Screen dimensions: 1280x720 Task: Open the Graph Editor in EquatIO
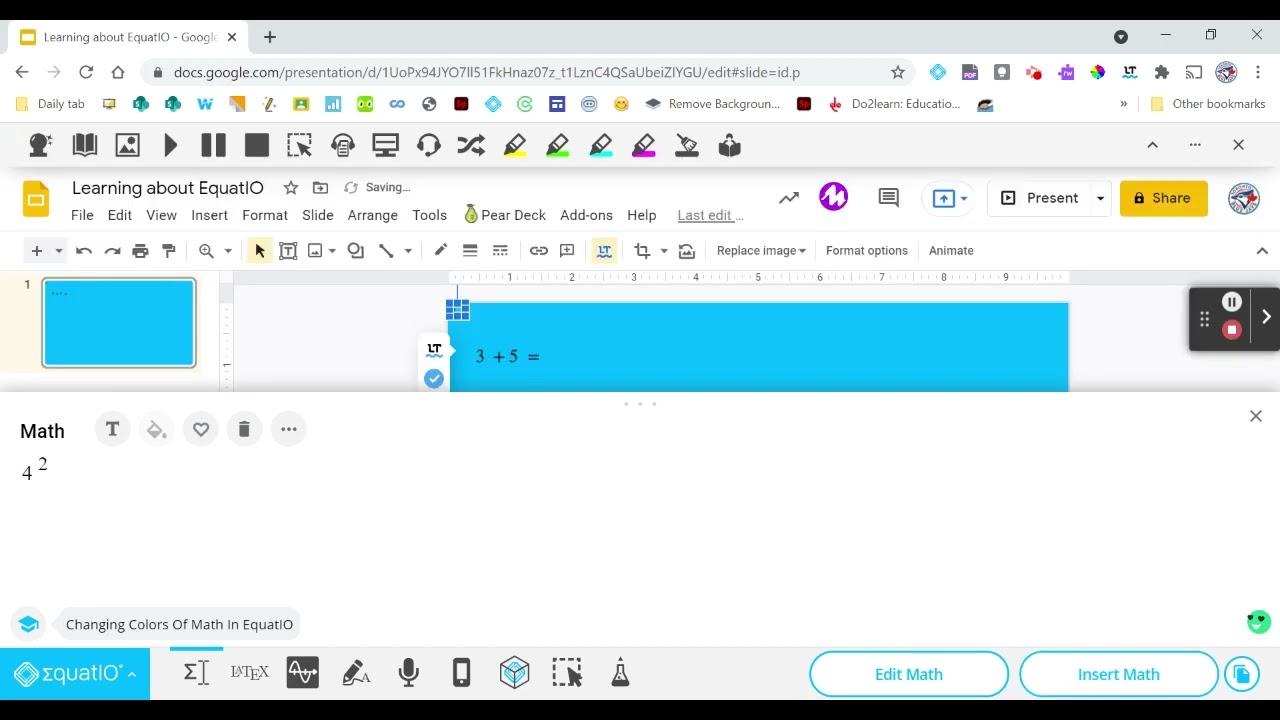(x=303, y=673)
